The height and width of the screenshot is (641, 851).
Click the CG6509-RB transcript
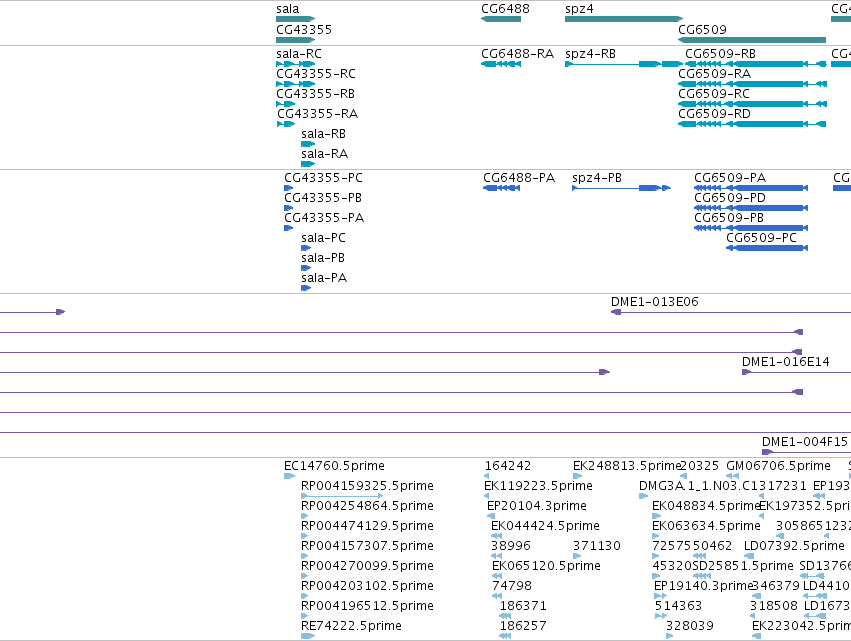pyautogui.click(x=755, y=64)
